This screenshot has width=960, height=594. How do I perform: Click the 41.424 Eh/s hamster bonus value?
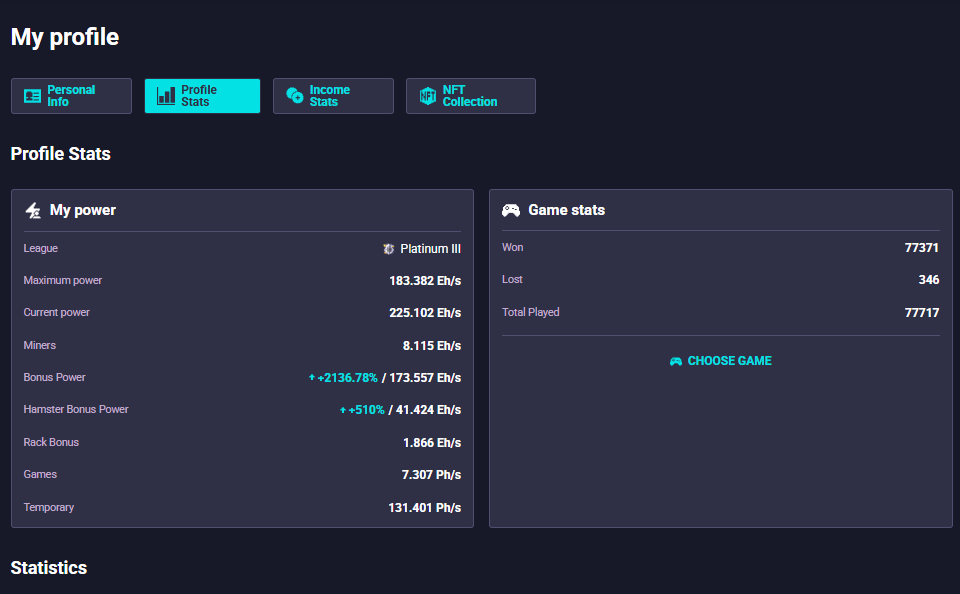429,410
